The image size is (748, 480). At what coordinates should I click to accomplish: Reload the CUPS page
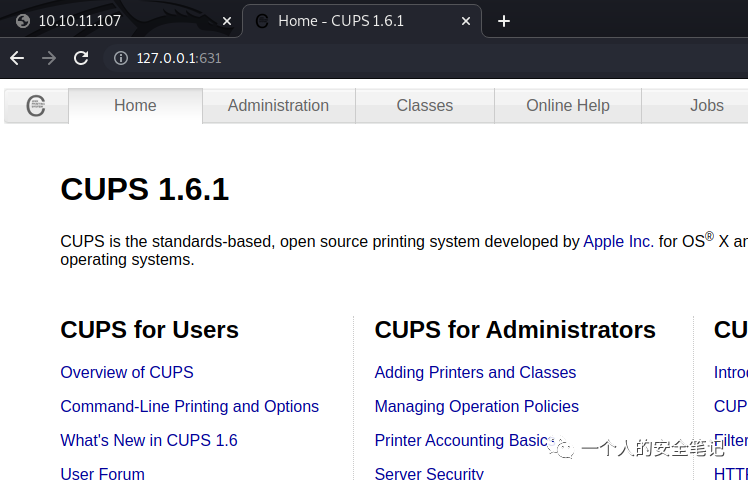pyautogui.click(x=81, y=58)
